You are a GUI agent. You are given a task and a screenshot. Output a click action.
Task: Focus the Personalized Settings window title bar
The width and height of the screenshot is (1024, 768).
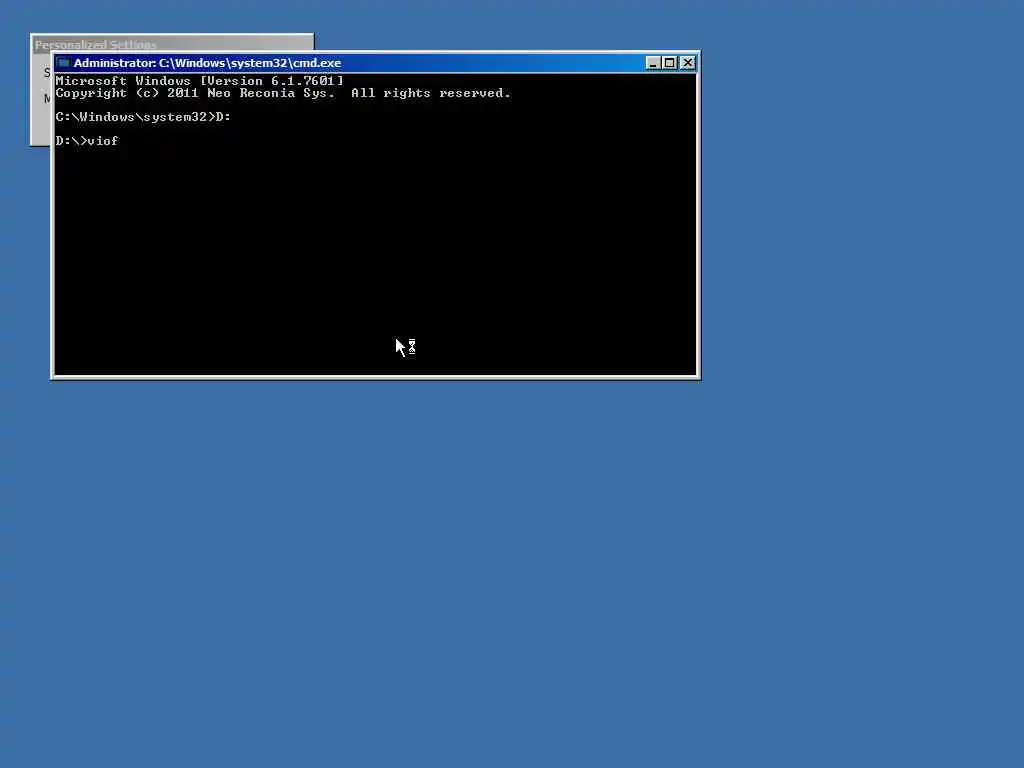(x=172, y=44)
